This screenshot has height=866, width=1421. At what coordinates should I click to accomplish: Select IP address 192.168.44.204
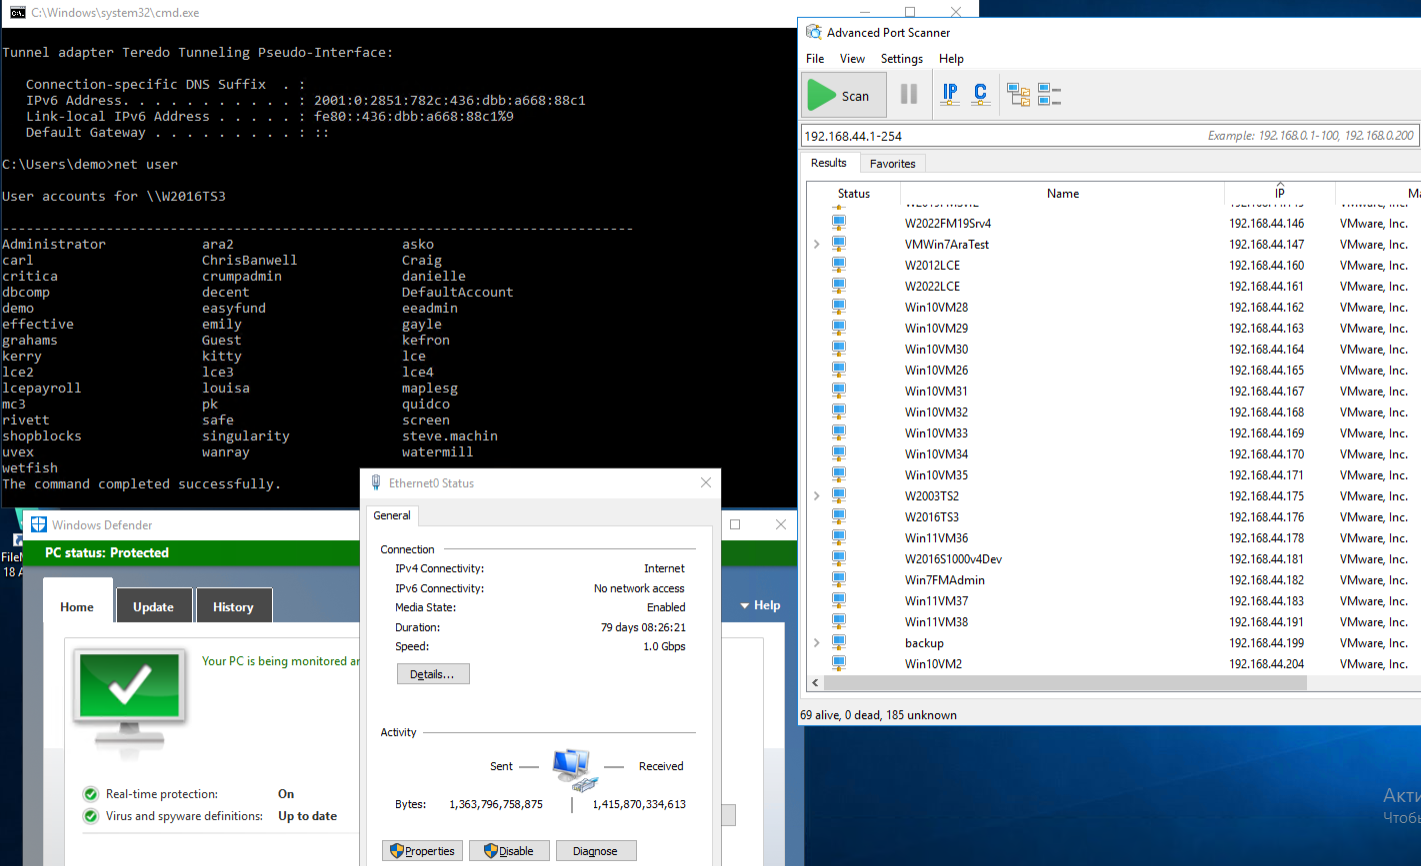point(1267,664)
